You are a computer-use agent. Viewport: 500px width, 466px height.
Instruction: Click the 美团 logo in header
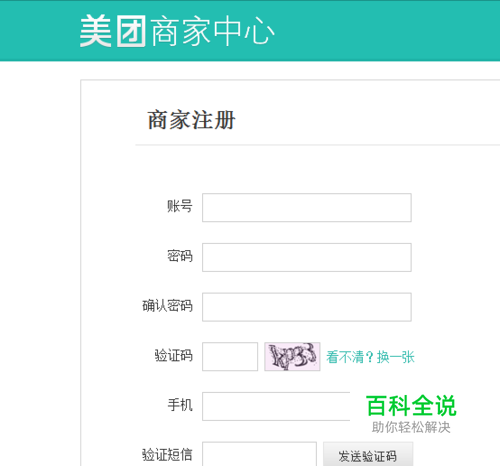113,31
